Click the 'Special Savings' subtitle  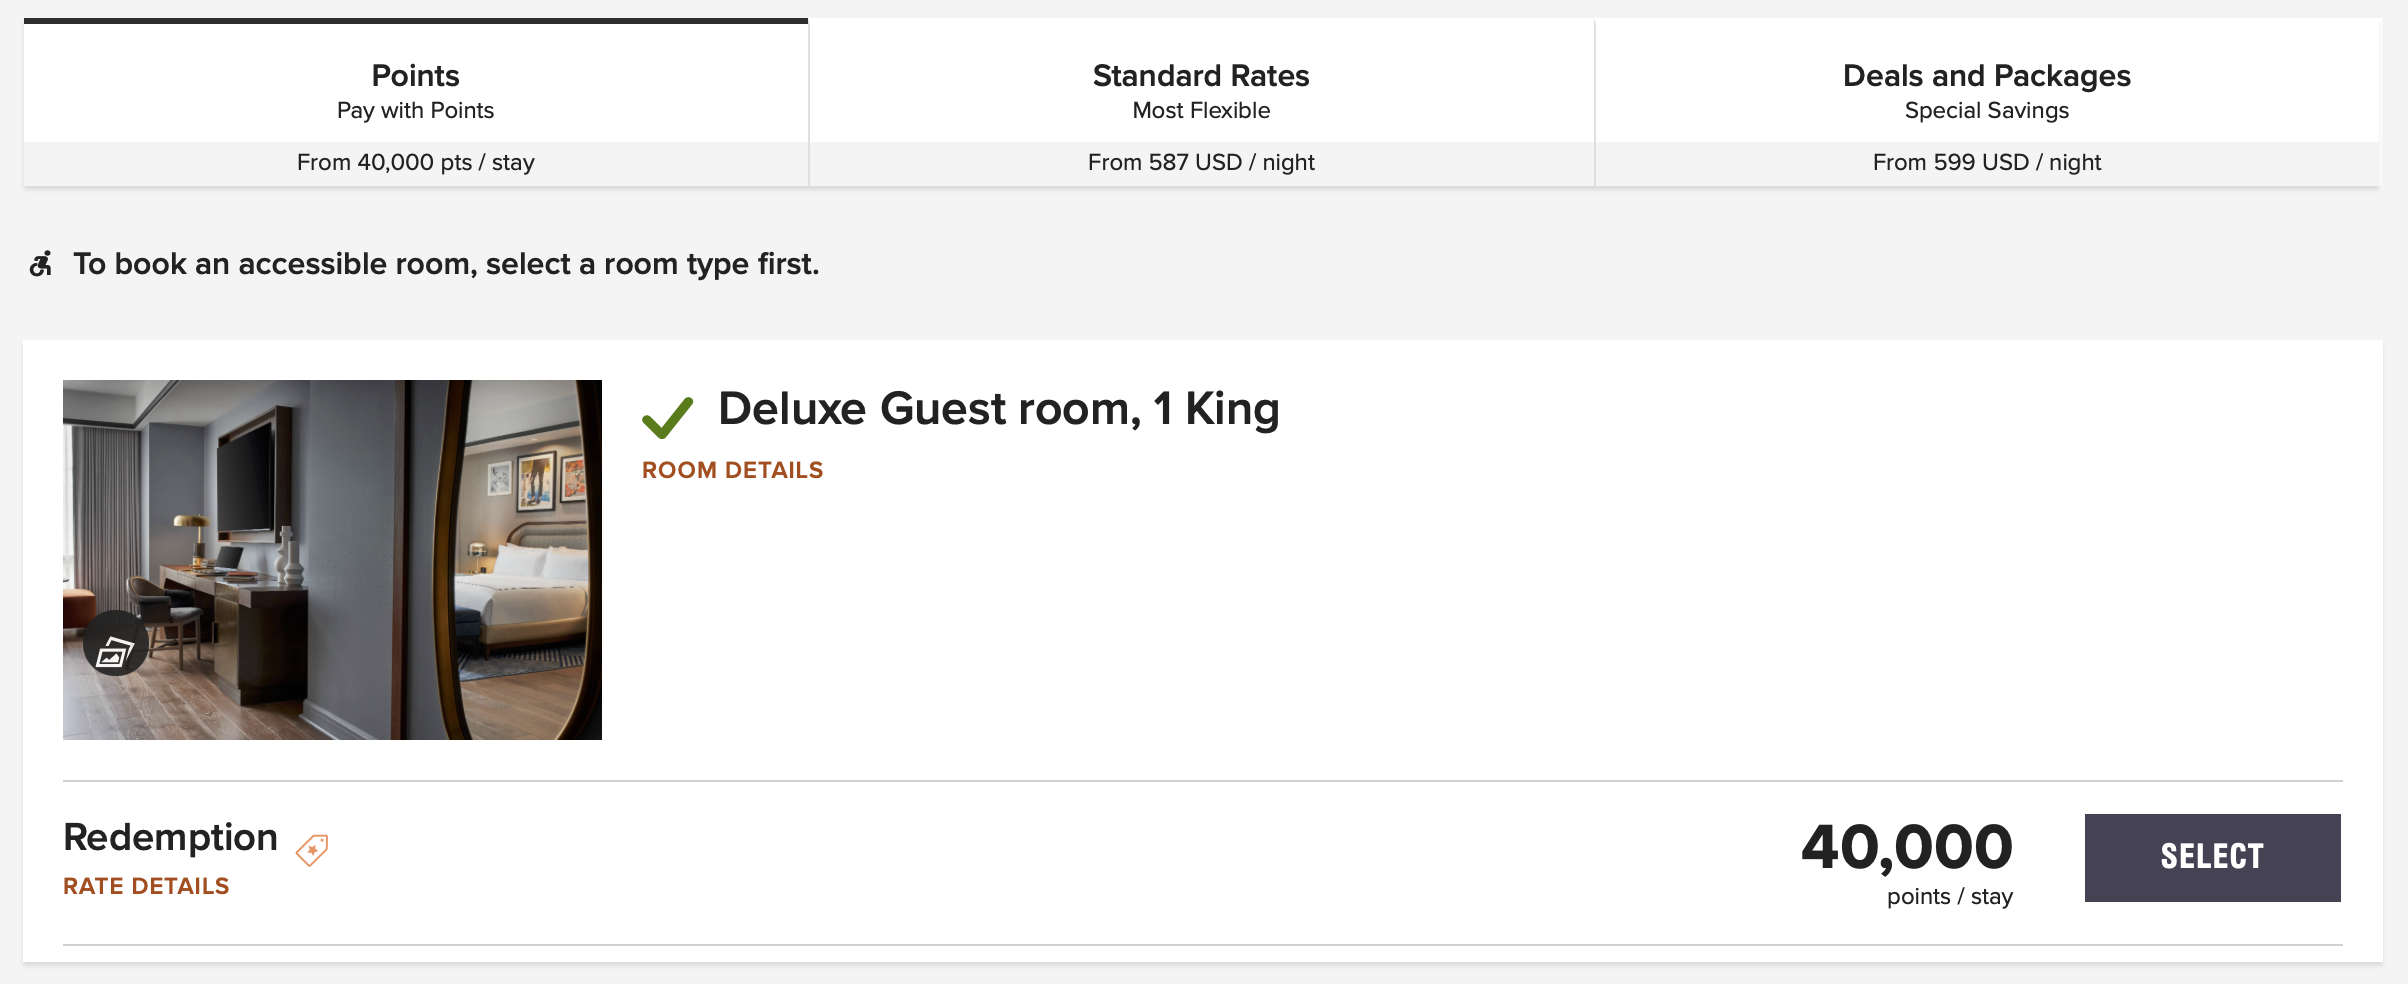(1987, 110)
